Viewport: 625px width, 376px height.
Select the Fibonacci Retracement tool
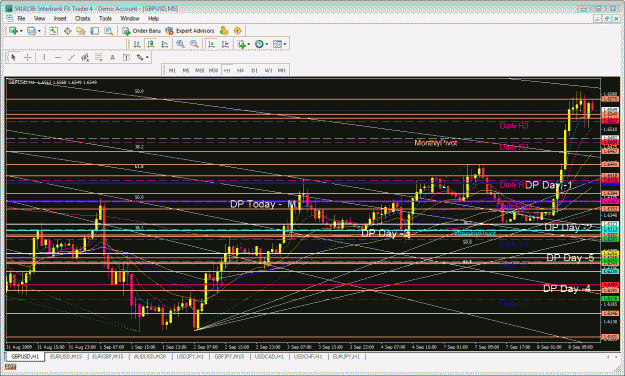(x=98, y=57)
